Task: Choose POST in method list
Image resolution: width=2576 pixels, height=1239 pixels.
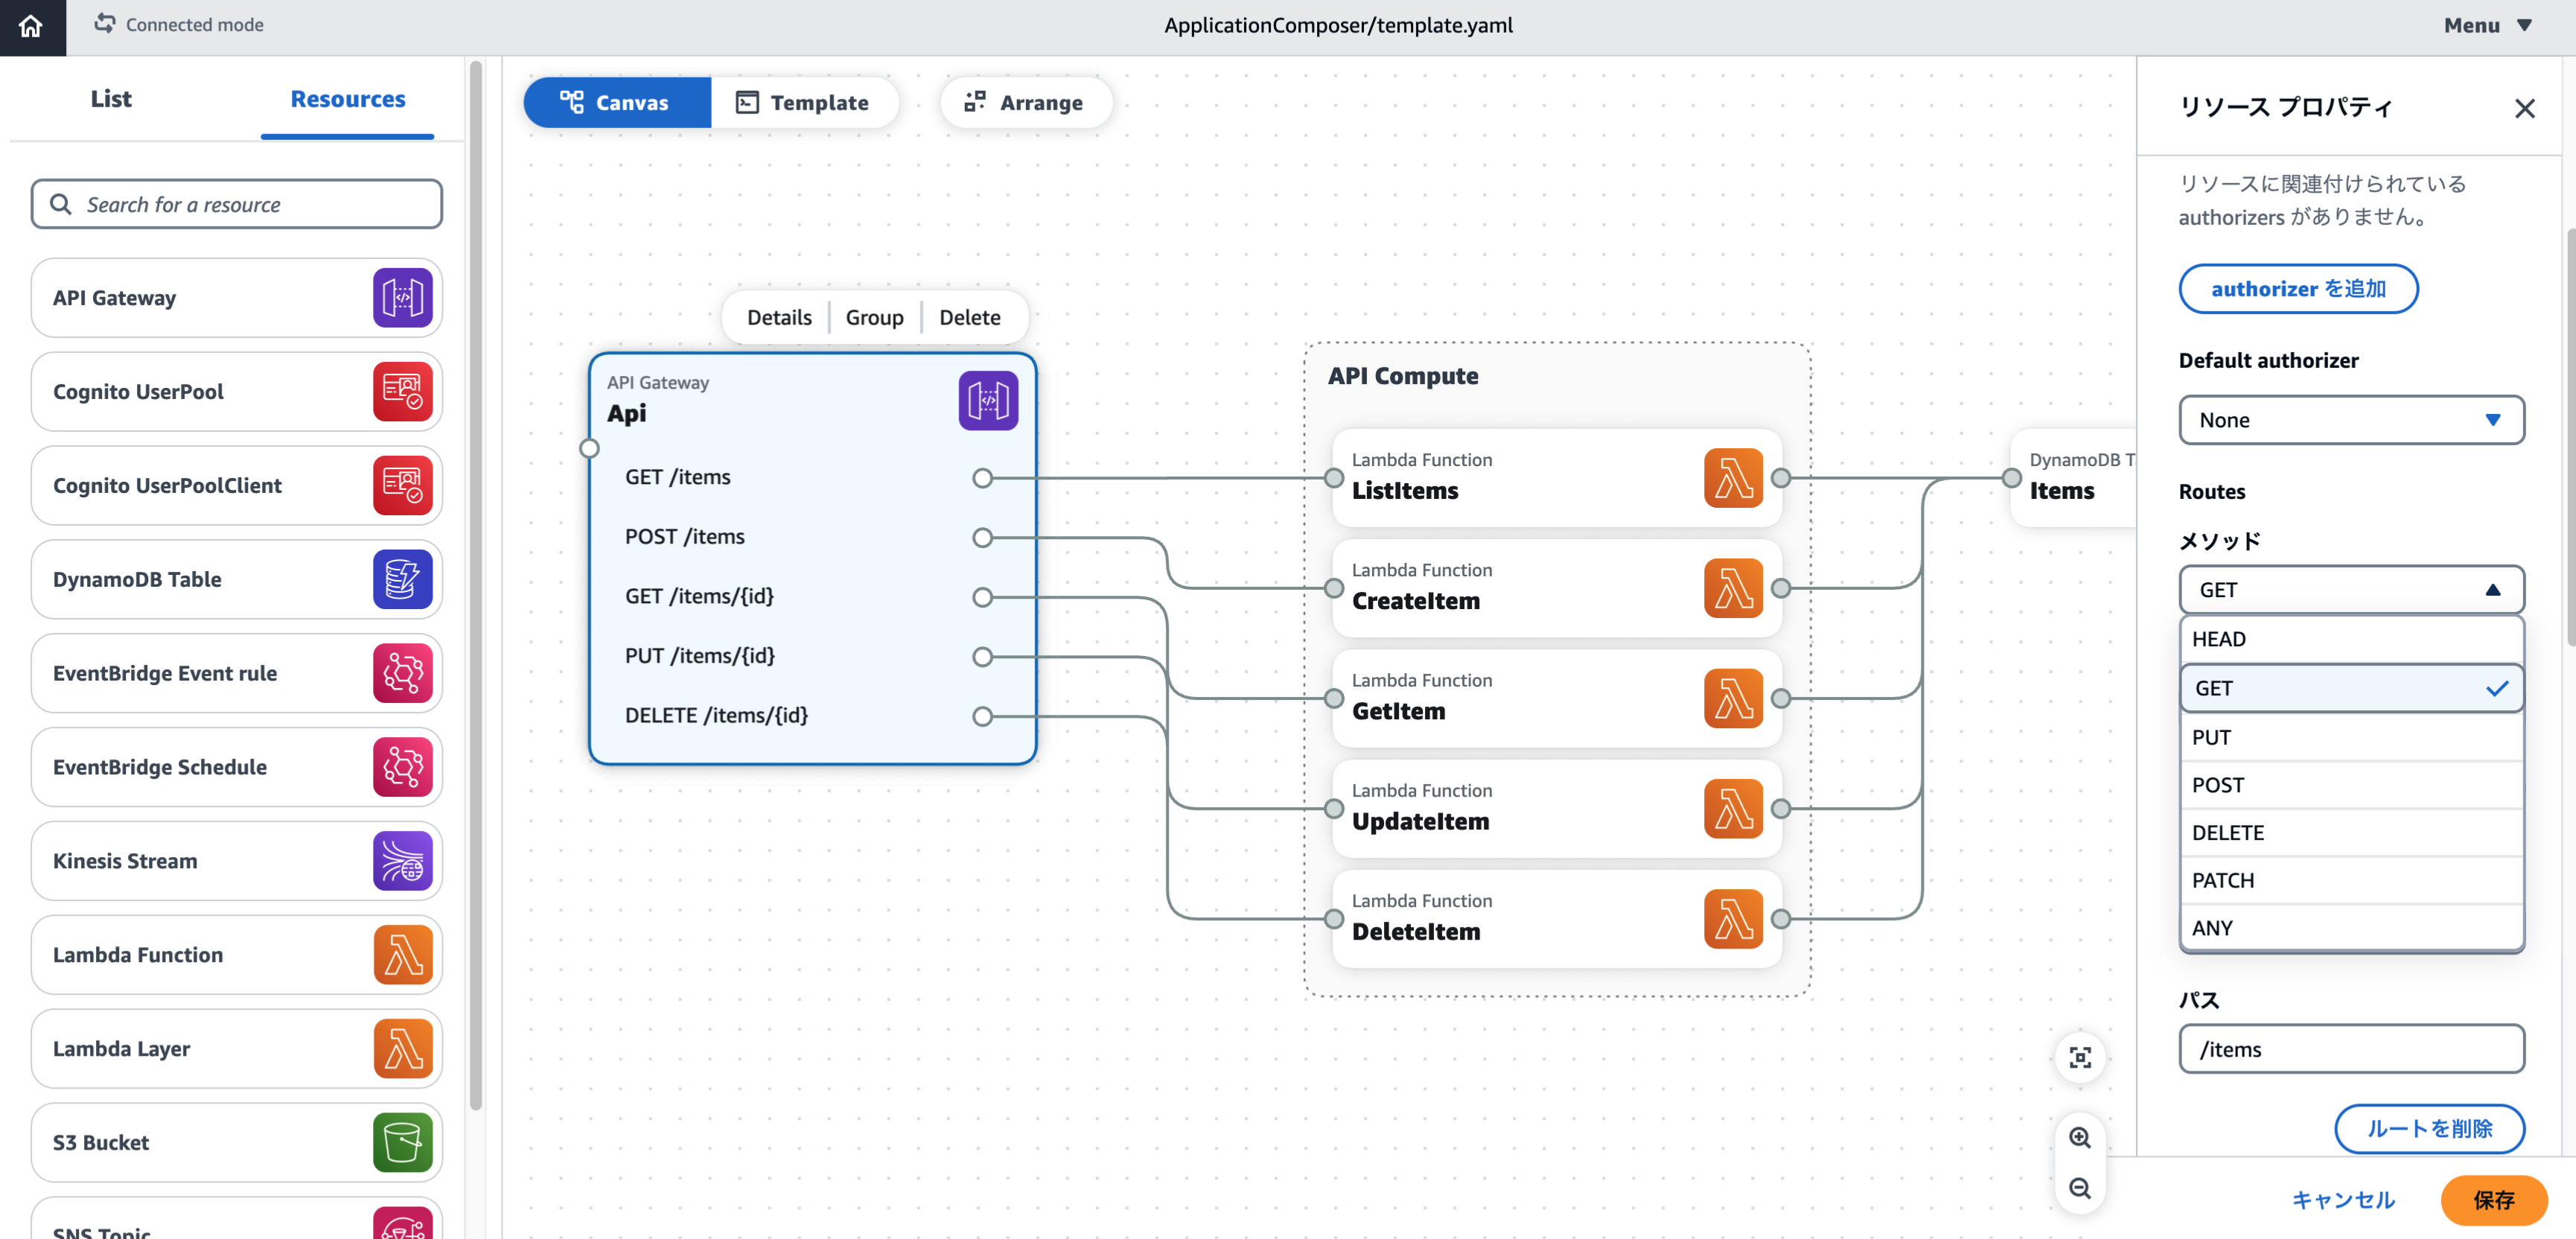Action: (x=2351, y=785)
